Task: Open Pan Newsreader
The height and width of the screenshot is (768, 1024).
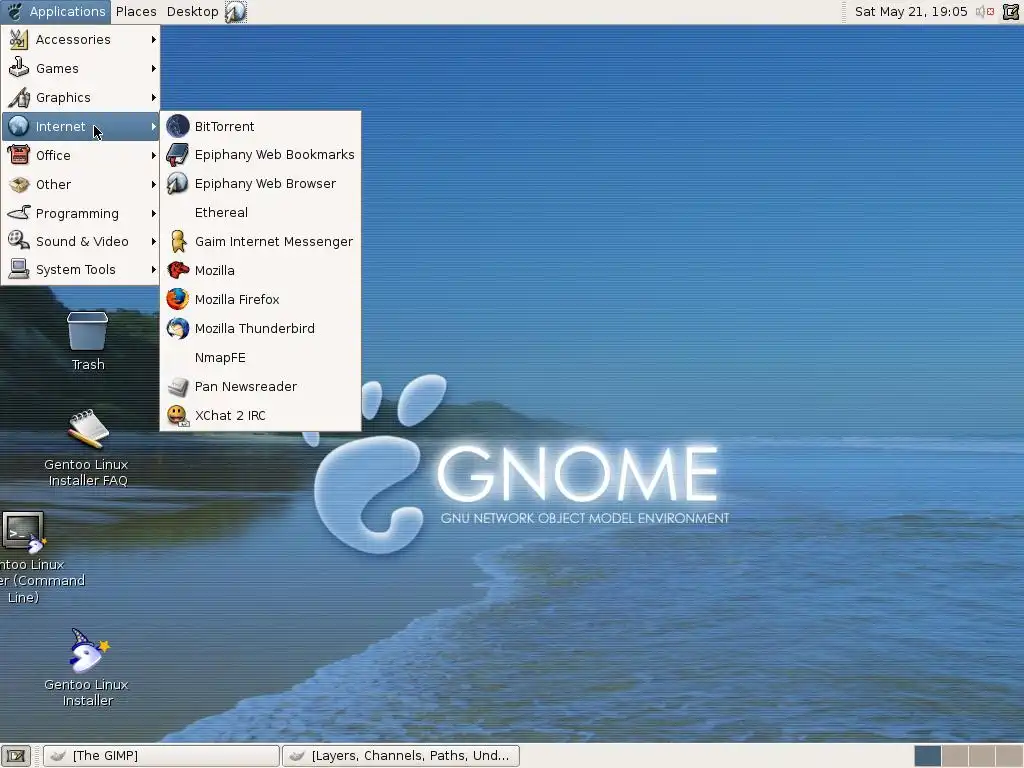Action: 261,387
